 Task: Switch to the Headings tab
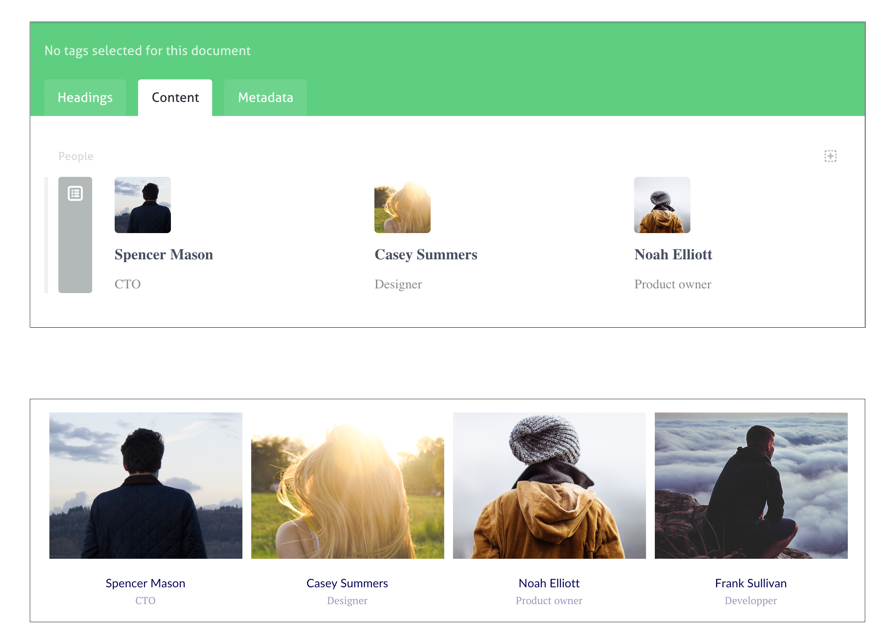[85, 98]
